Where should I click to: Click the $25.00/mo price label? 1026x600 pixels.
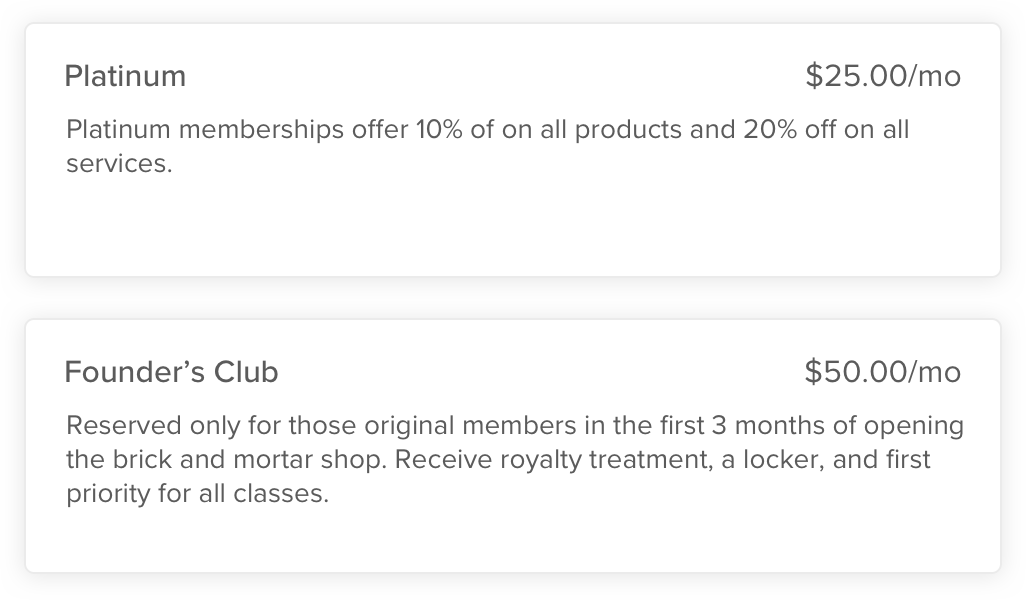click(882, 76)
